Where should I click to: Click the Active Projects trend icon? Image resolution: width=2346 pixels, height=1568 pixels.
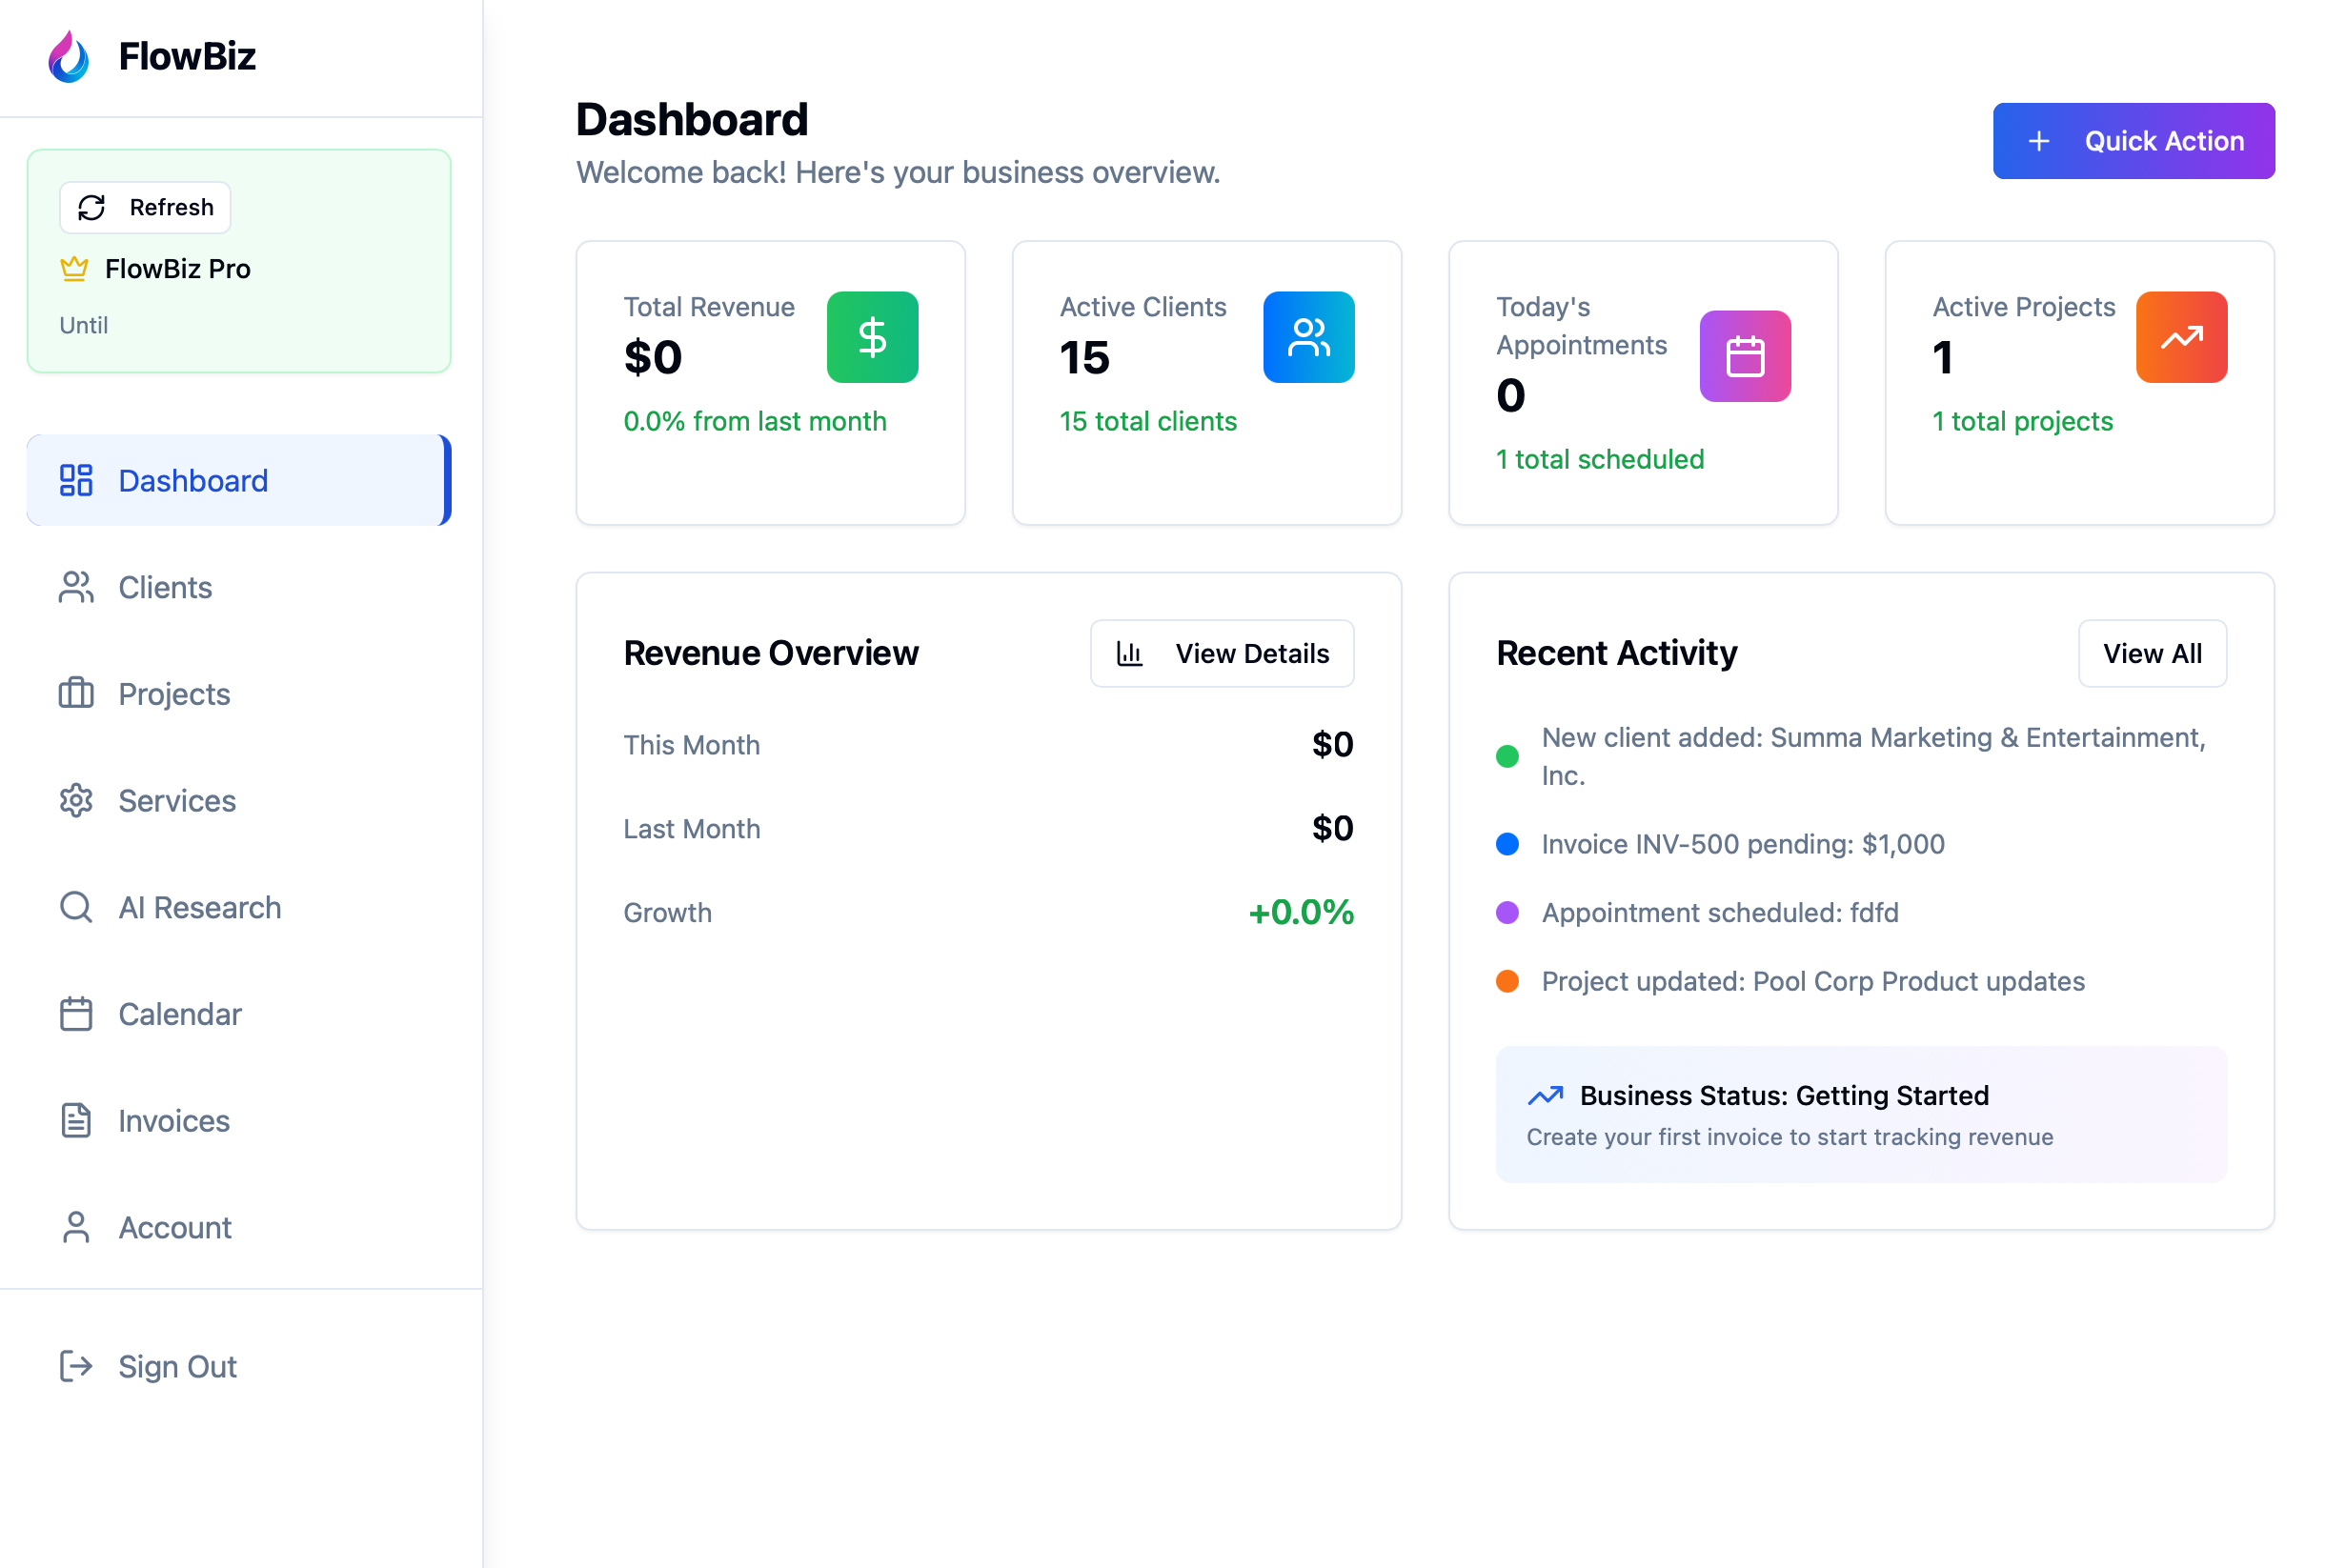click(2181, 338)
